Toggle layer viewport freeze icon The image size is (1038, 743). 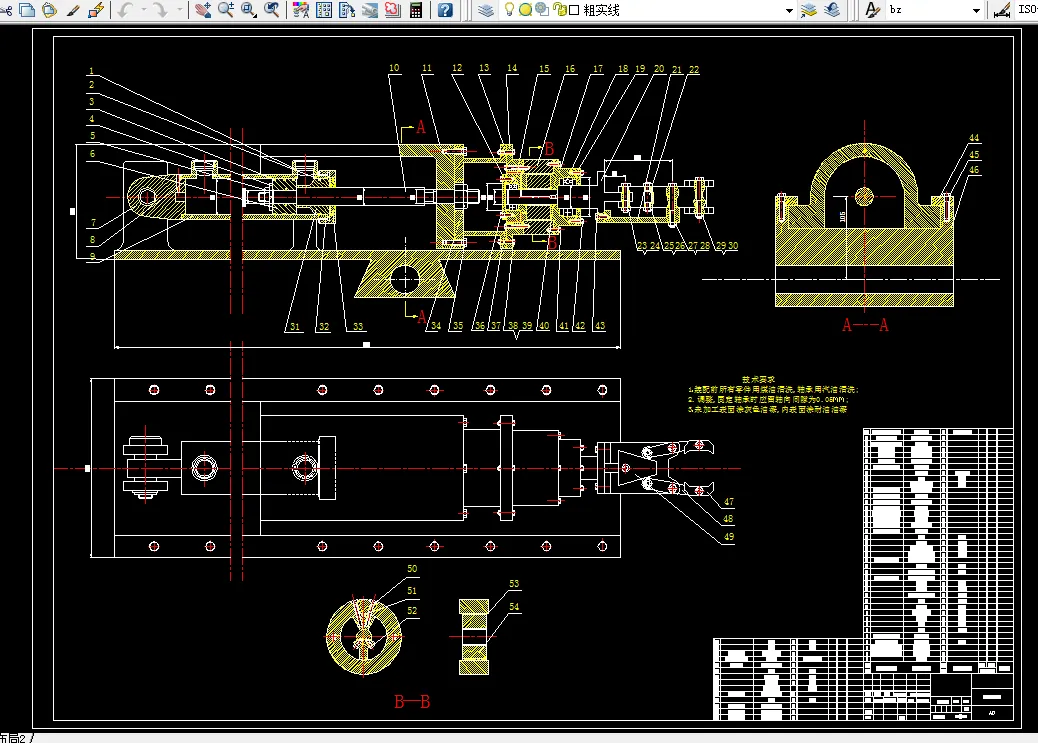[542, 9]
